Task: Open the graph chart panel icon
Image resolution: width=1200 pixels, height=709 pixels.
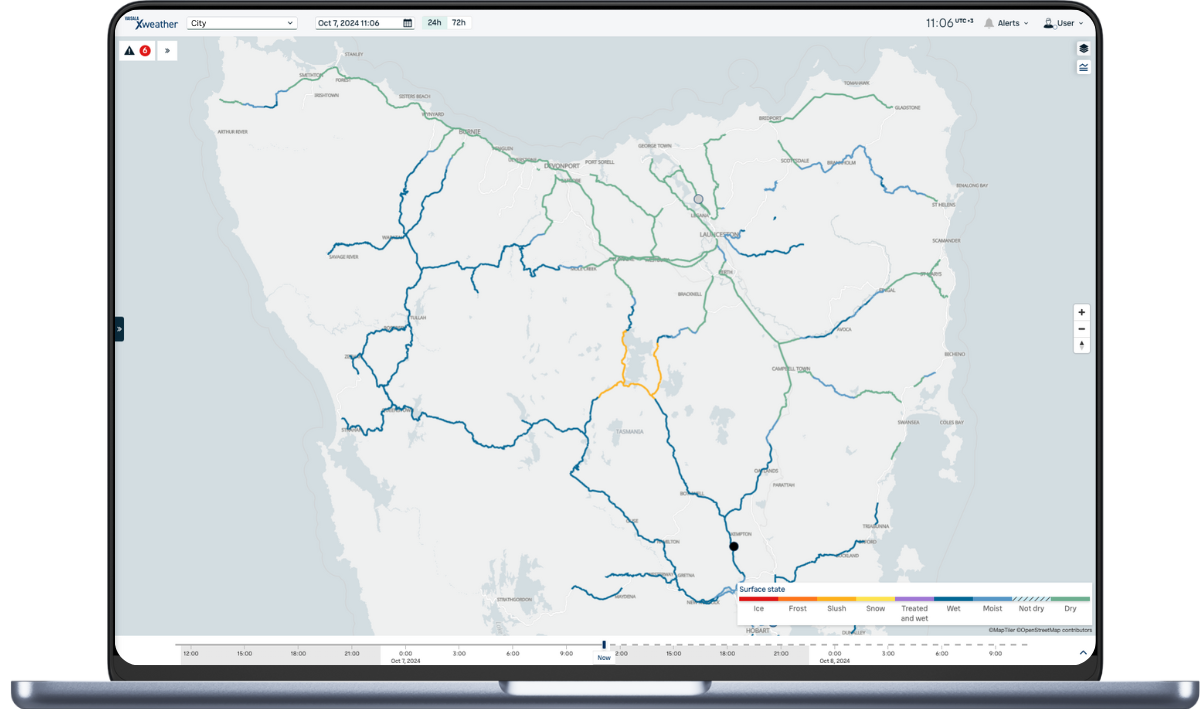Action: click(x=1083, y=67)
